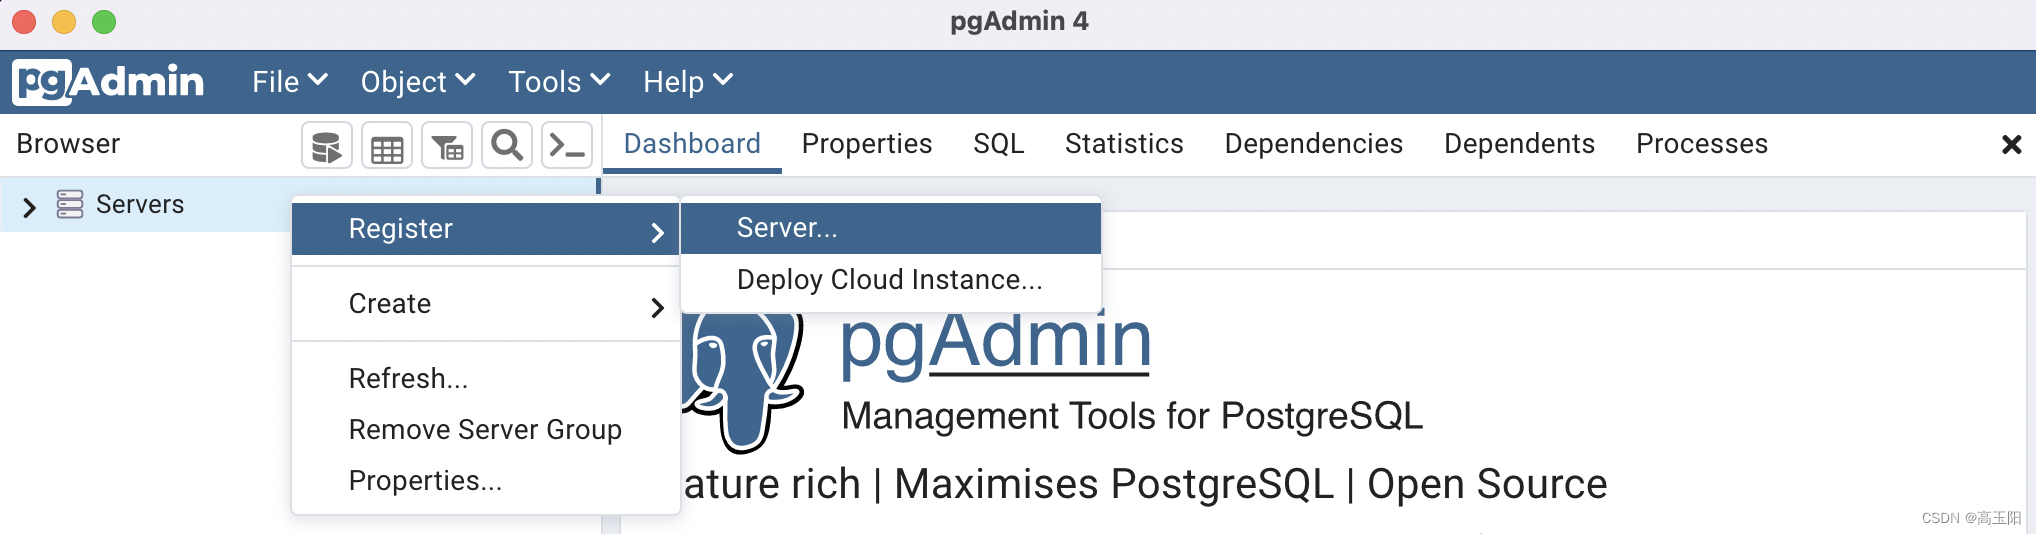Click the macOS yellow minimize button
This screenshot has width=2036, height=534.
[64, 21]
